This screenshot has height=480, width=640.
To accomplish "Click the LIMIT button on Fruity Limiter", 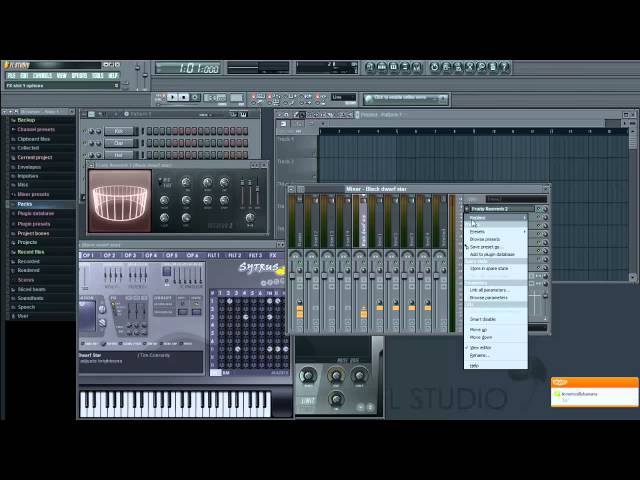I will click(x=308, y=401).
